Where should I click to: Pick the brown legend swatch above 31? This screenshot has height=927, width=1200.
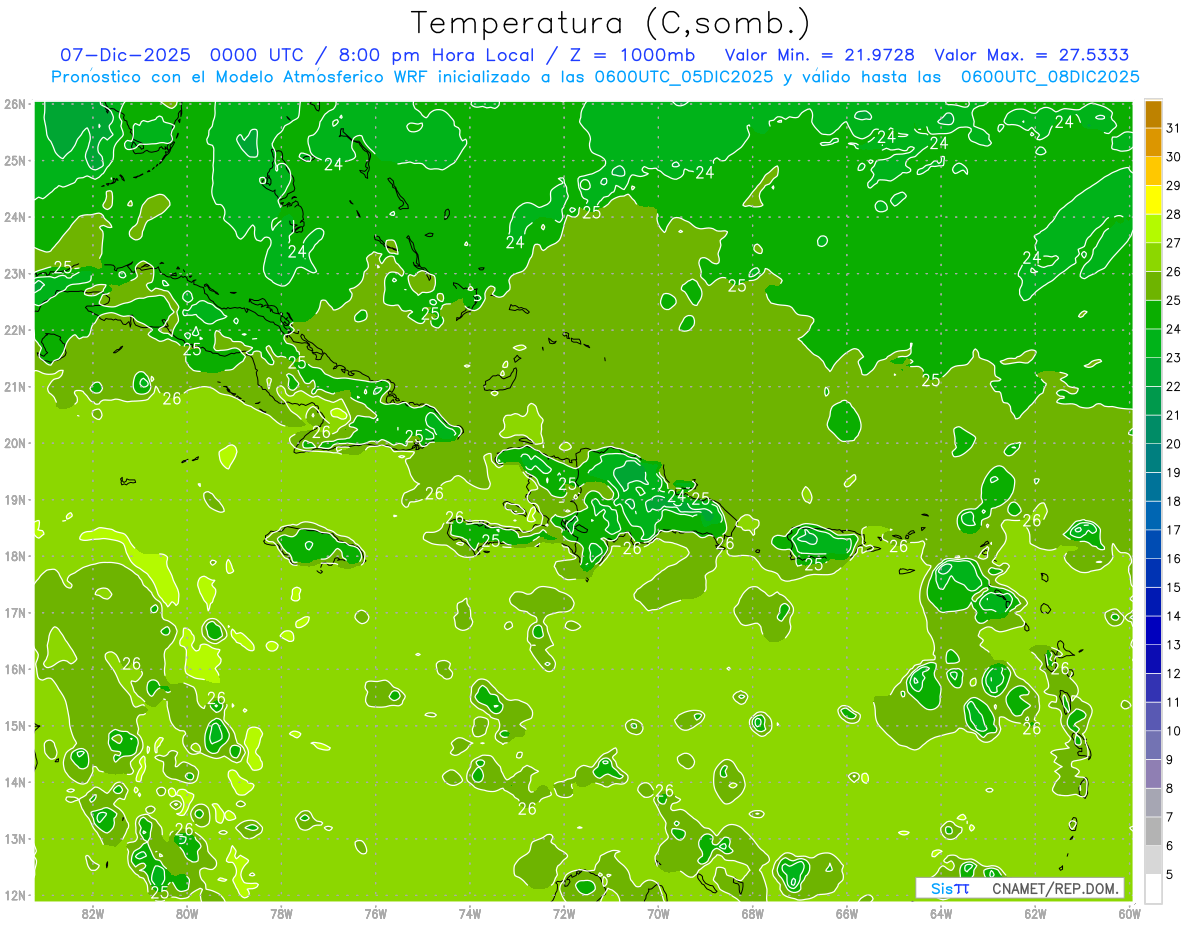tap(1153, 114)
